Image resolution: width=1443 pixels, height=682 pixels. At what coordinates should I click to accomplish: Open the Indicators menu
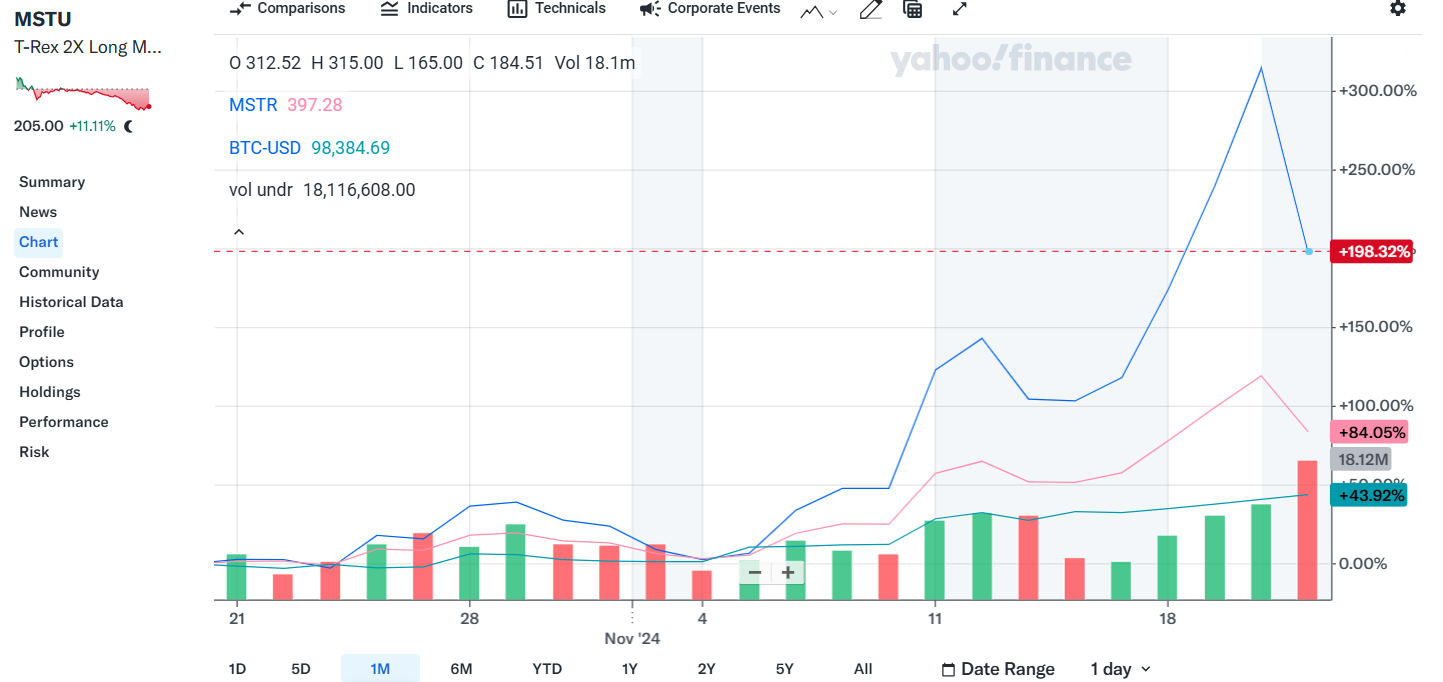pyautogui.click(x=427, y=8)
